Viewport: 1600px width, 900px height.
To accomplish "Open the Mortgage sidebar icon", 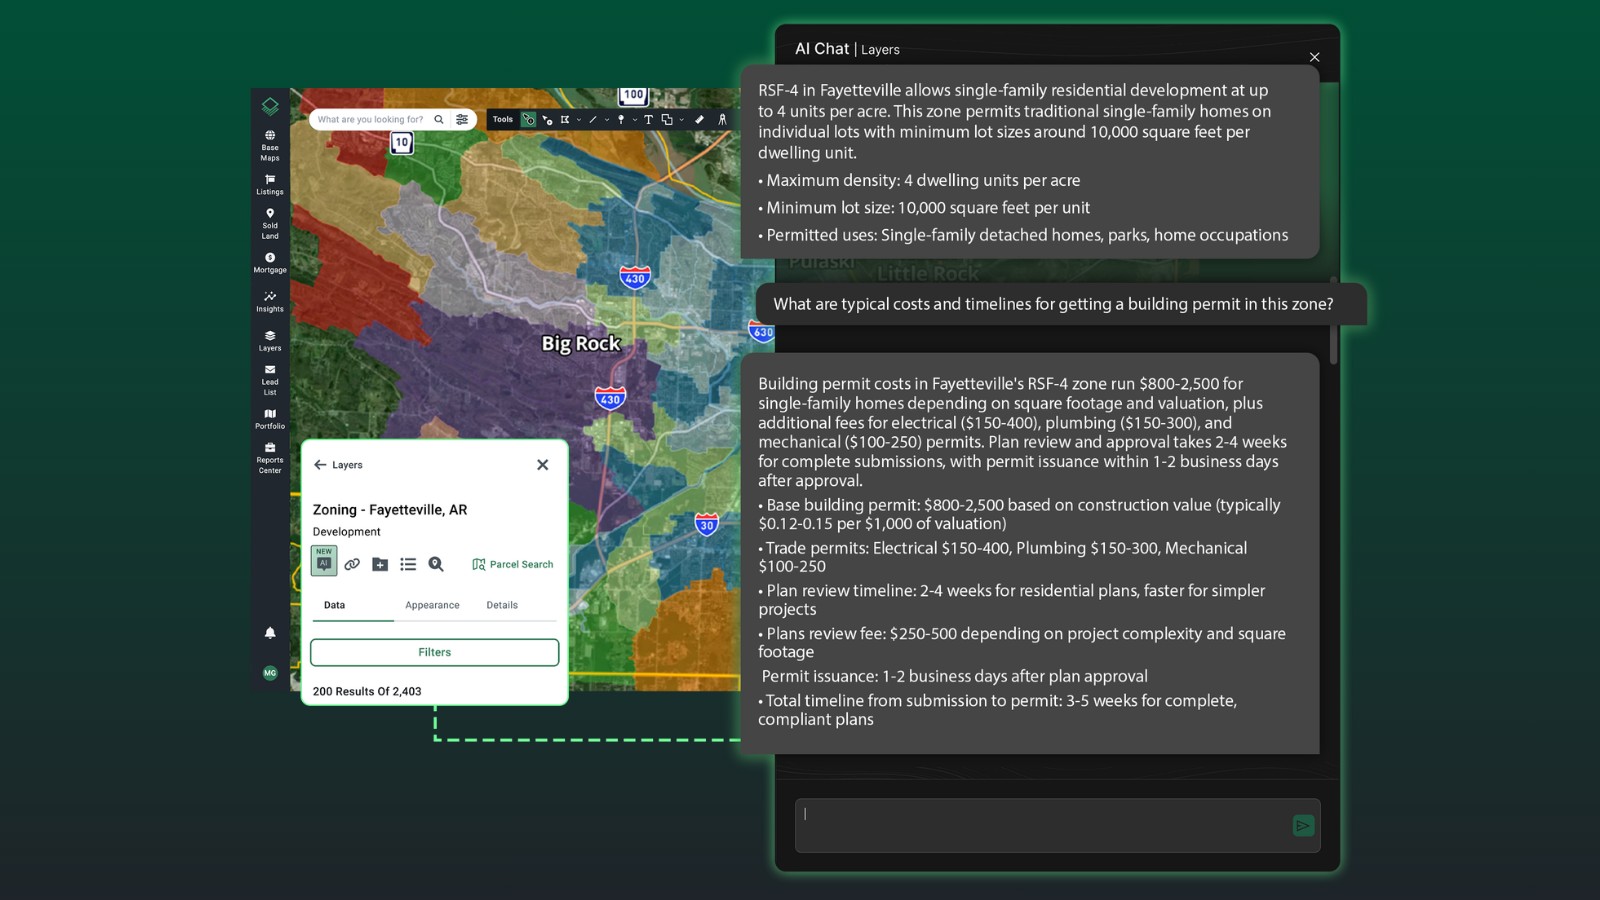I will (270, 262).
